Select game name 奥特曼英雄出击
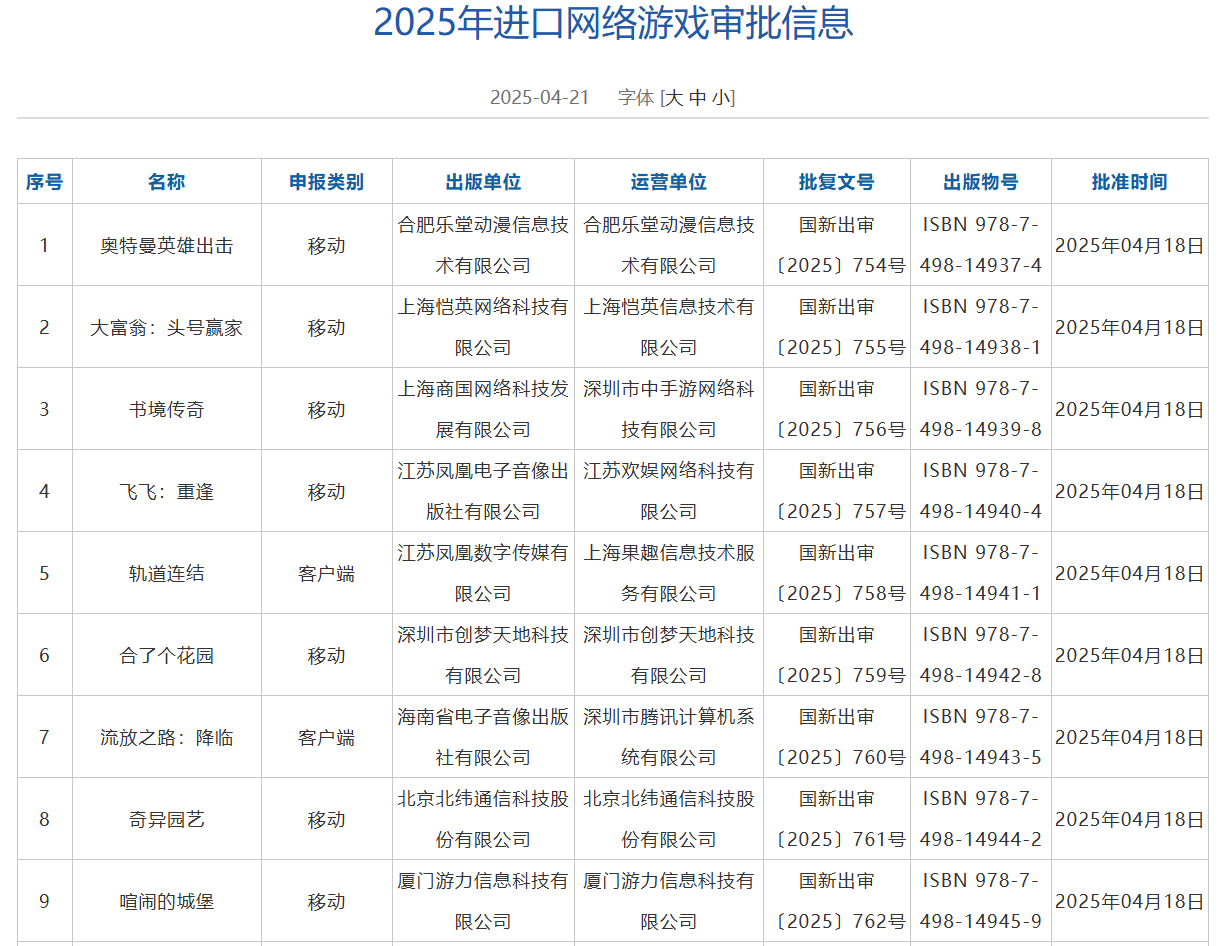 (x=166, y=245)
